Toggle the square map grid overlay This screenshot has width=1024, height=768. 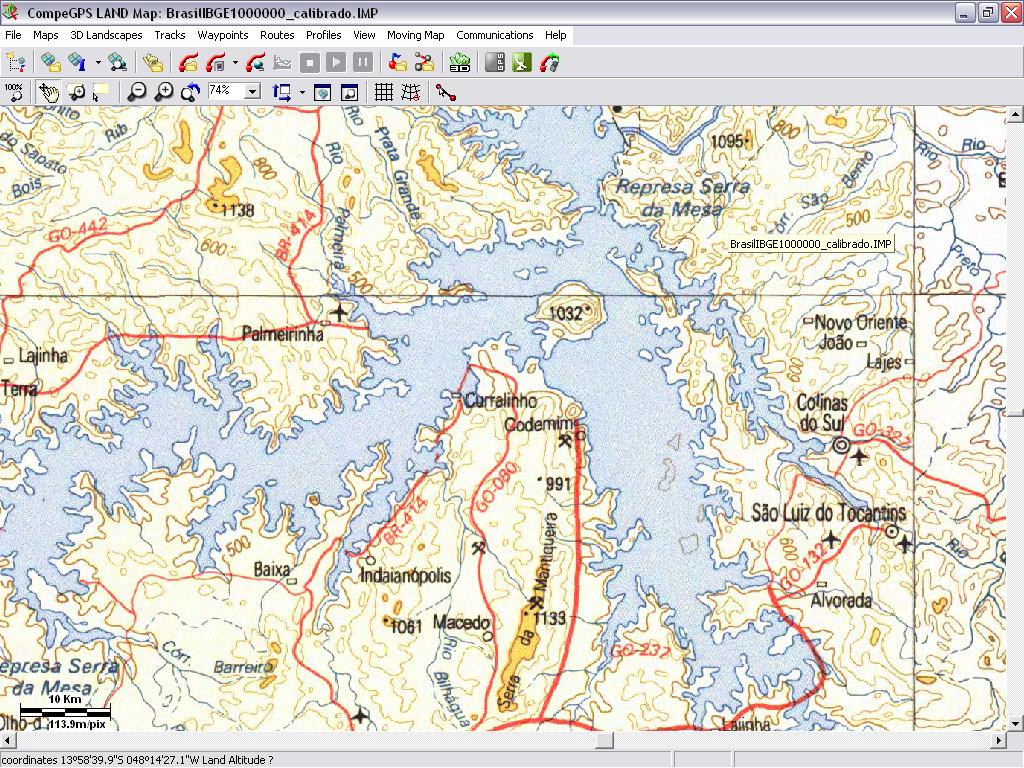coord(384,92)
